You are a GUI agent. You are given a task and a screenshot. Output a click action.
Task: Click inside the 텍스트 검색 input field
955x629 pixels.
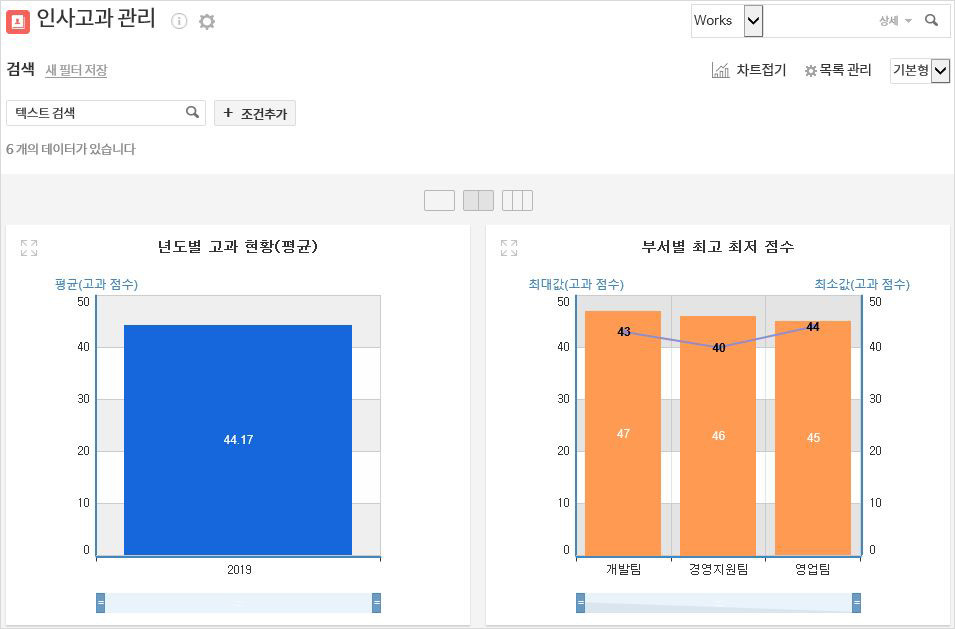[95, 113]
